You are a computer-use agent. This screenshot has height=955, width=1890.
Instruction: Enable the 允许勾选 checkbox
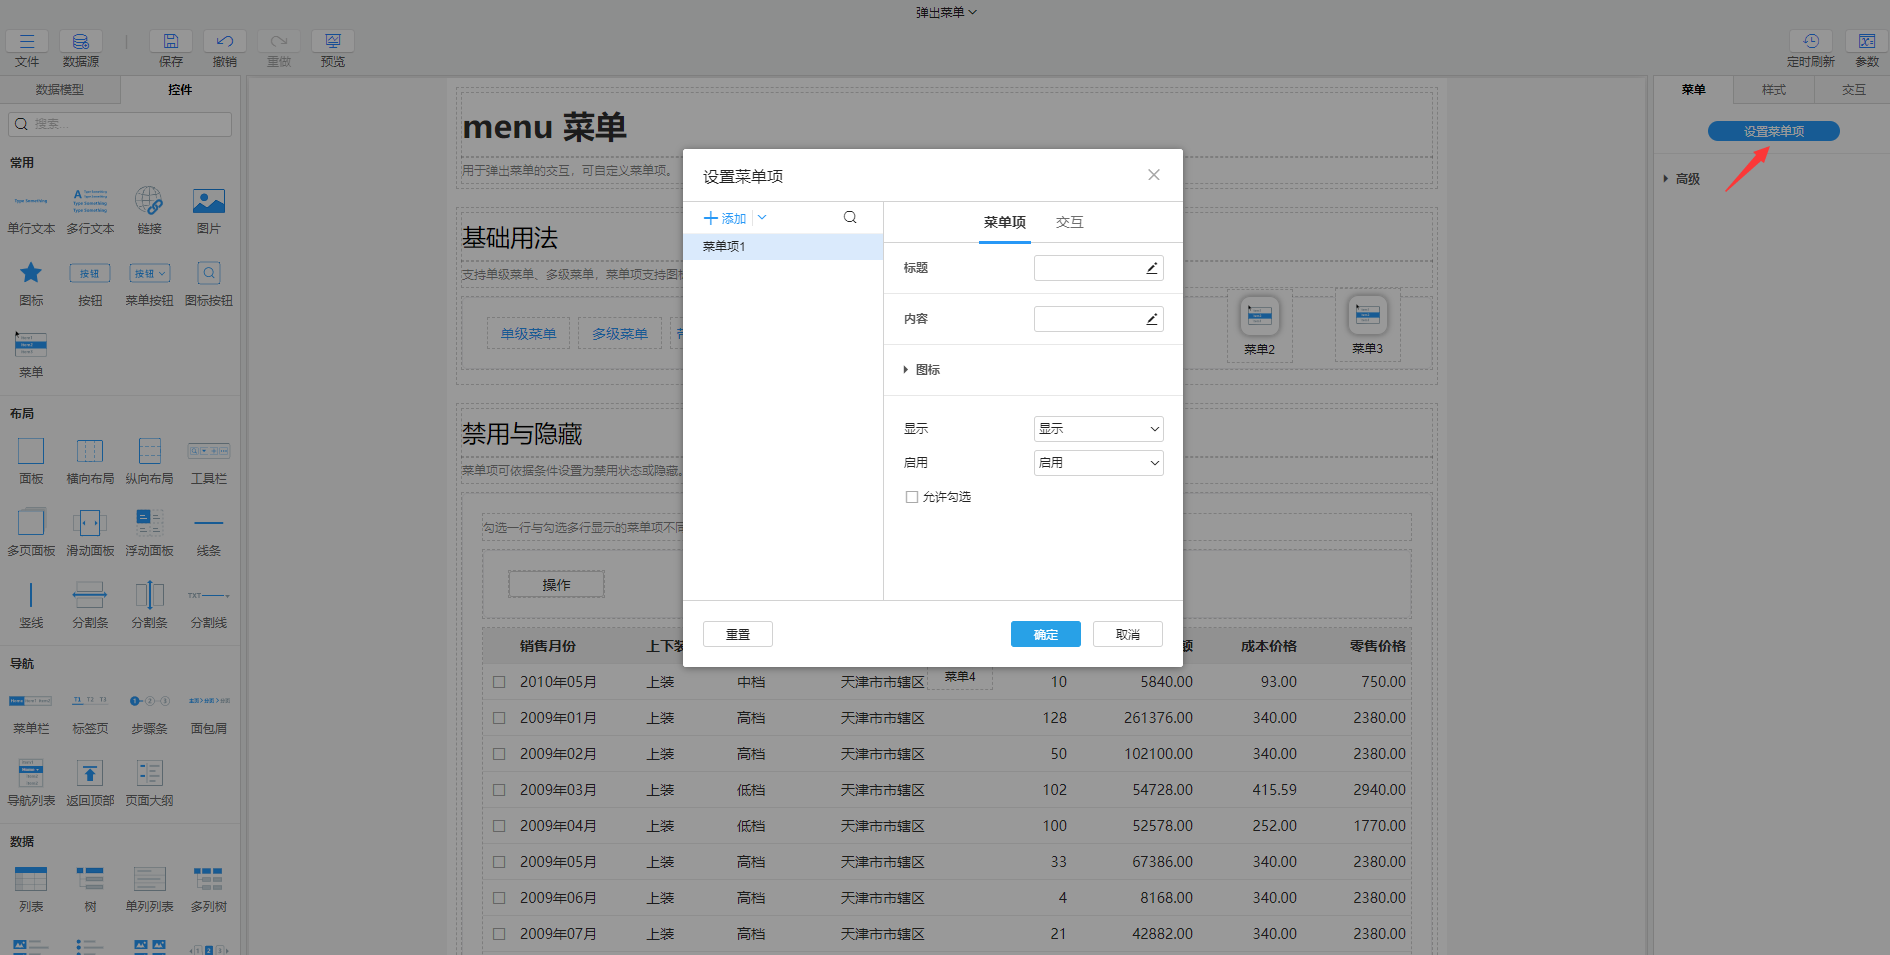[x=912, y=497]
